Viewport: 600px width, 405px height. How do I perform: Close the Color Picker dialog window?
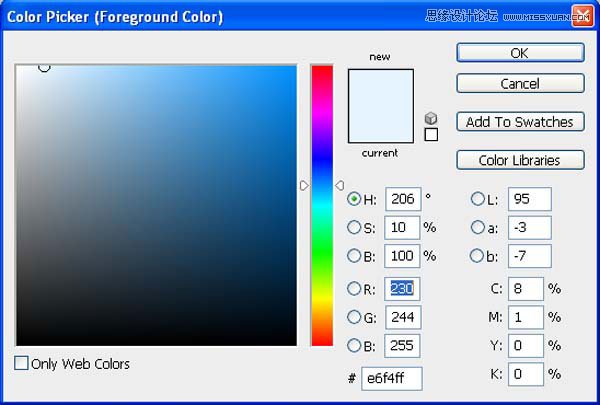point(581,16)
